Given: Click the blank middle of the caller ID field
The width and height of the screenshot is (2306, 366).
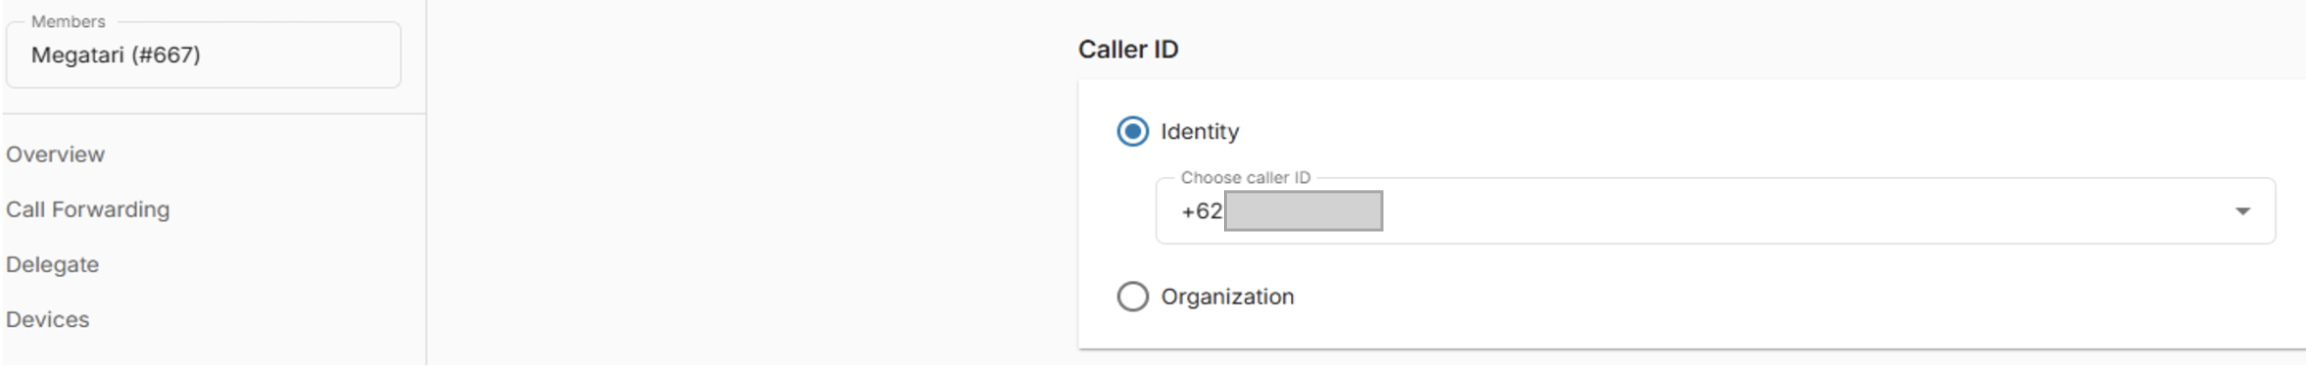Looking at the screenshot, I should tap(1800, 211).
